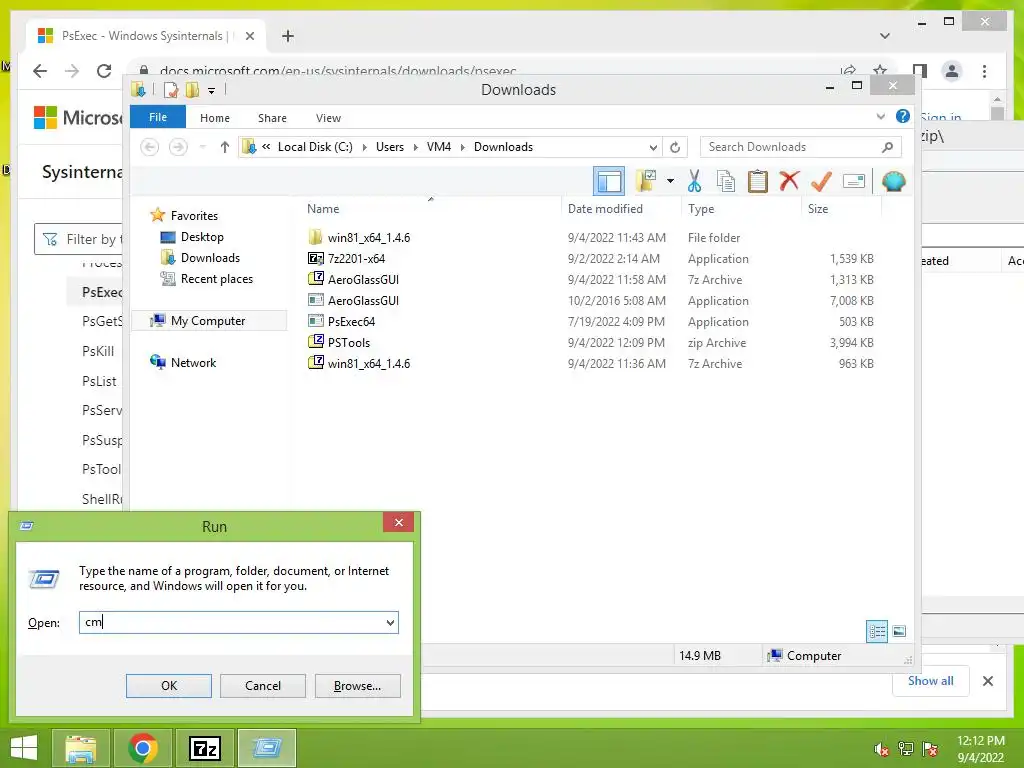Toggle the navigation pane button in toolbar
This screenshot has height=768, width=1024.
tap(609, 181)
